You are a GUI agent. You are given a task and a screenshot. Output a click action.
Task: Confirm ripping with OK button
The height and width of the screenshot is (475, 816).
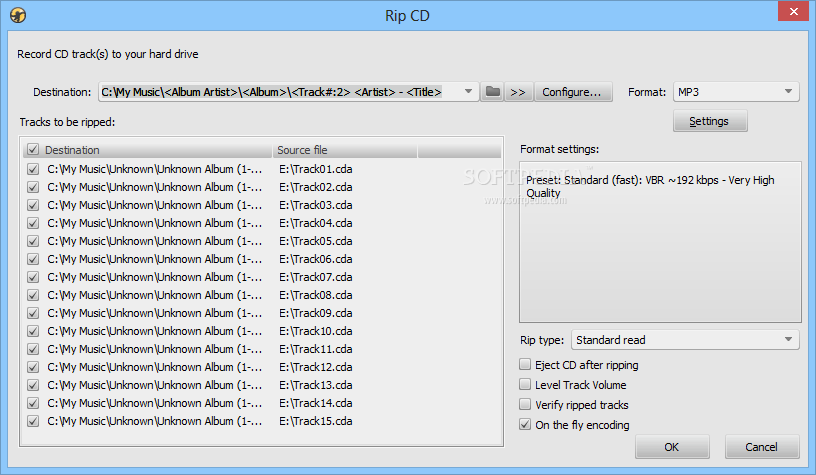tap(672, 447)
